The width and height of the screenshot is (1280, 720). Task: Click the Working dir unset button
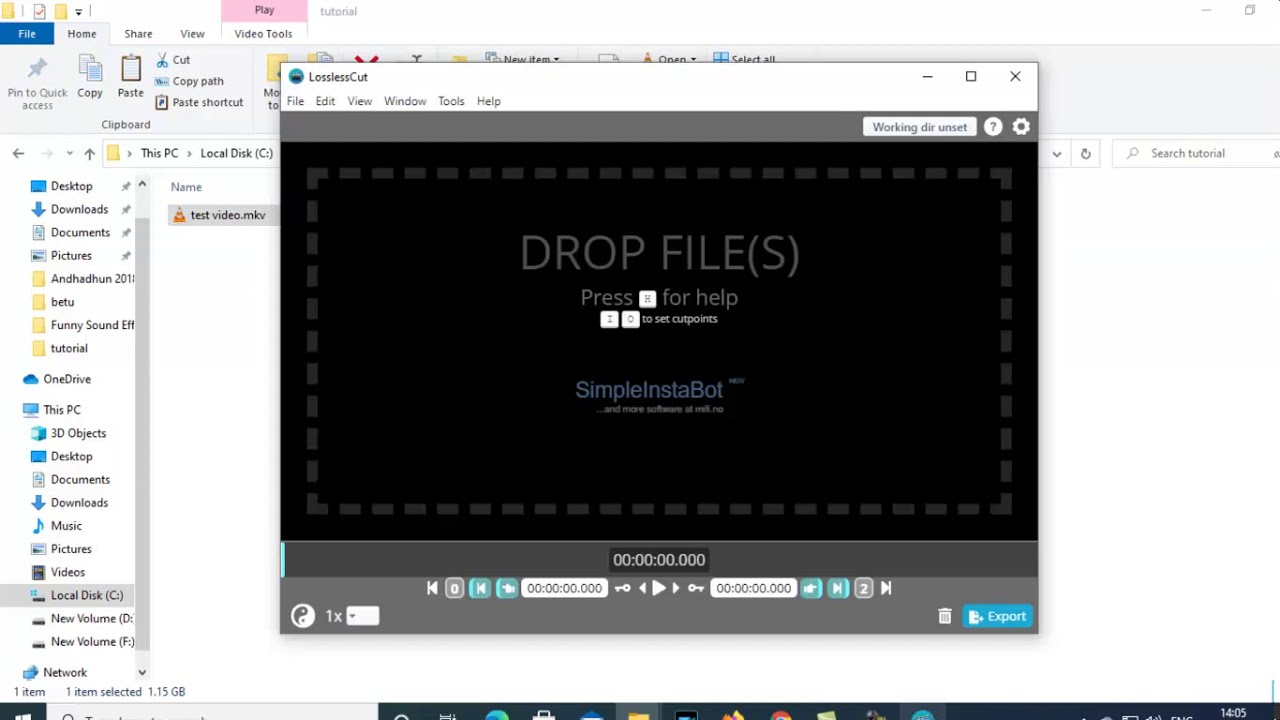pos(919,127)
